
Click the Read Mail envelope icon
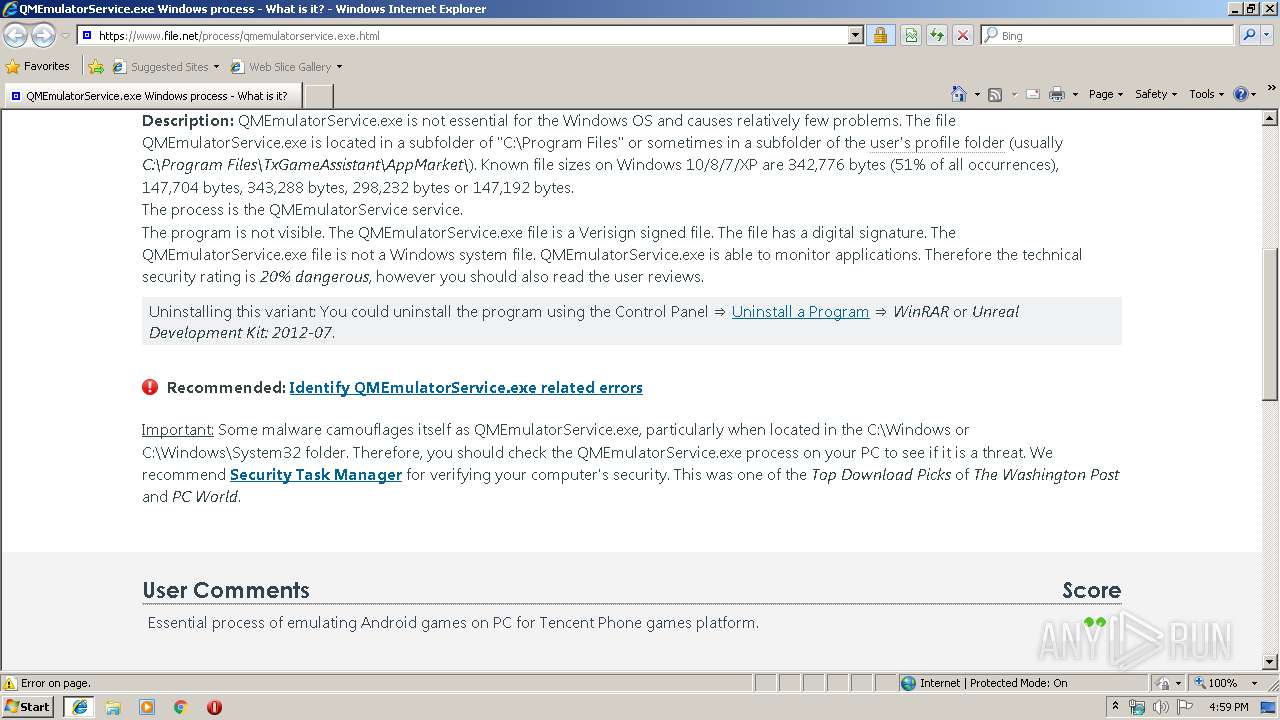click(1032, 94)
